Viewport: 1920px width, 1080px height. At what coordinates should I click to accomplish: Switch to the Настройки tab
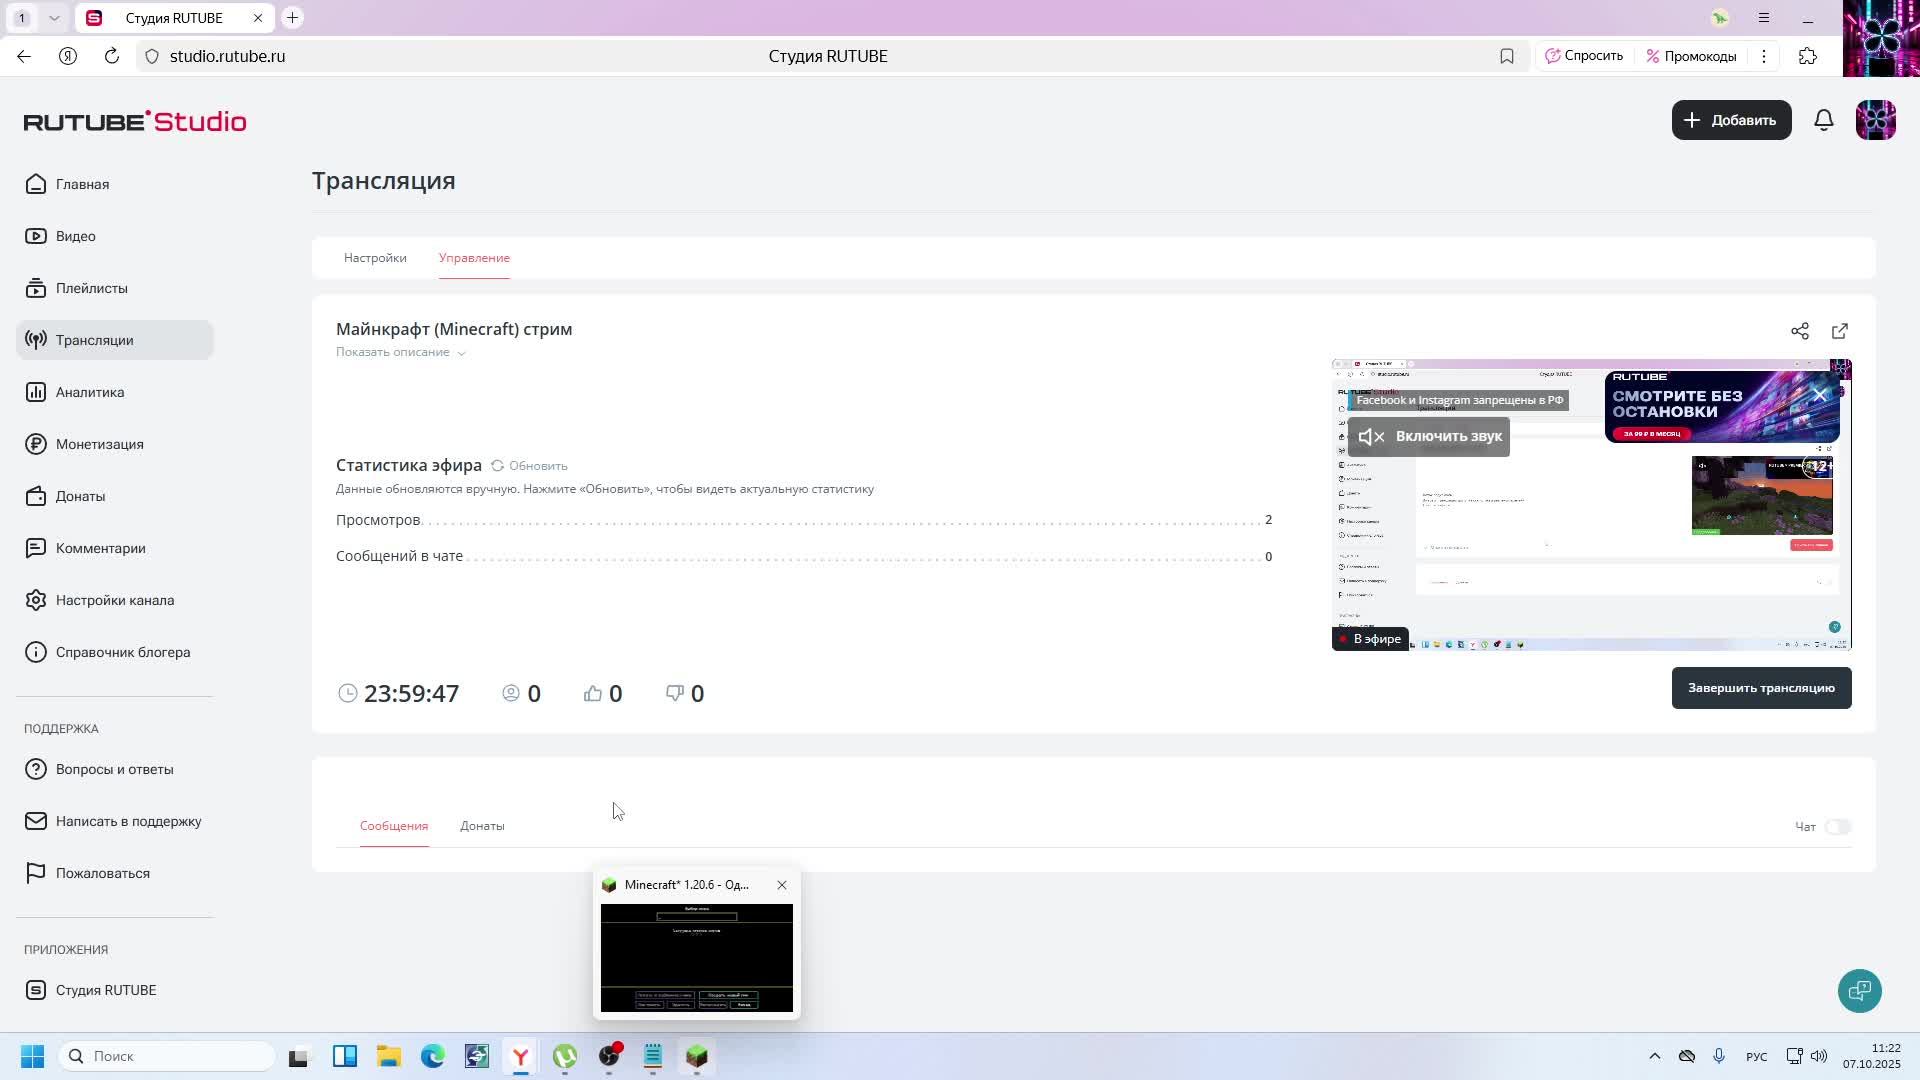click(x=375, y=258)
